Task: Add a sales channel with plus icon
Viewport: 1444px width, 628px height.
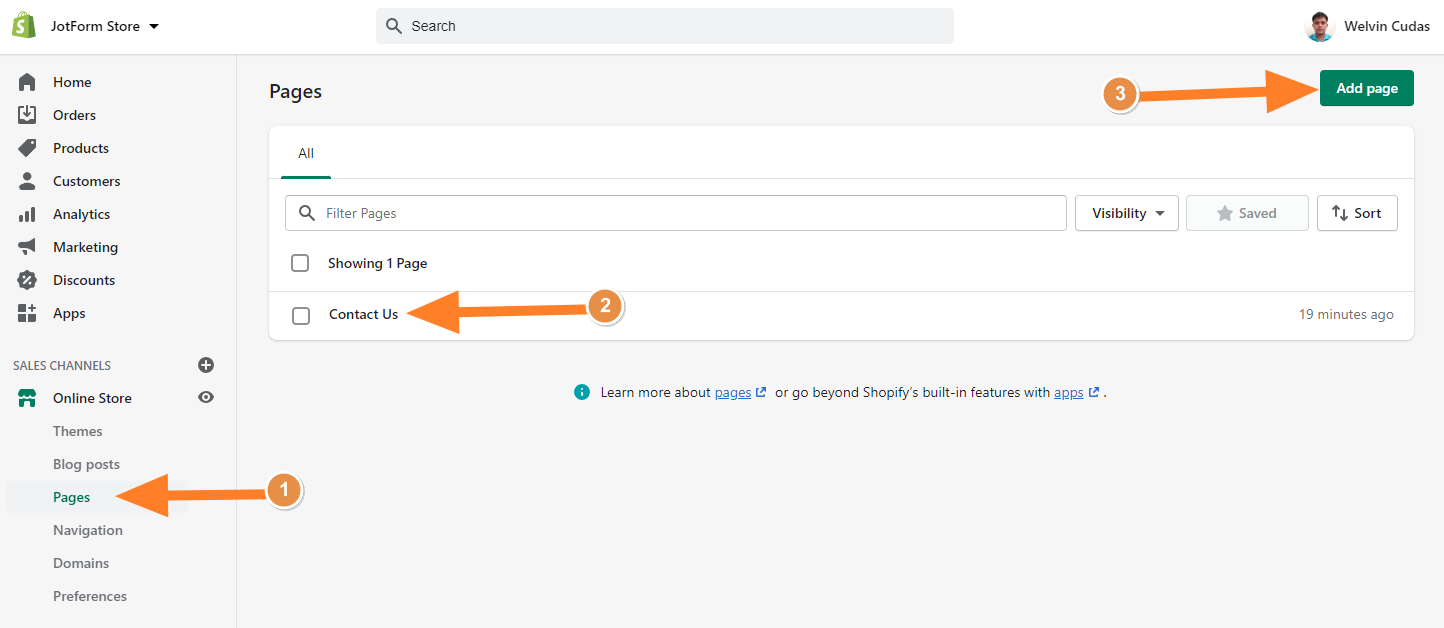Action: point(206,365)
